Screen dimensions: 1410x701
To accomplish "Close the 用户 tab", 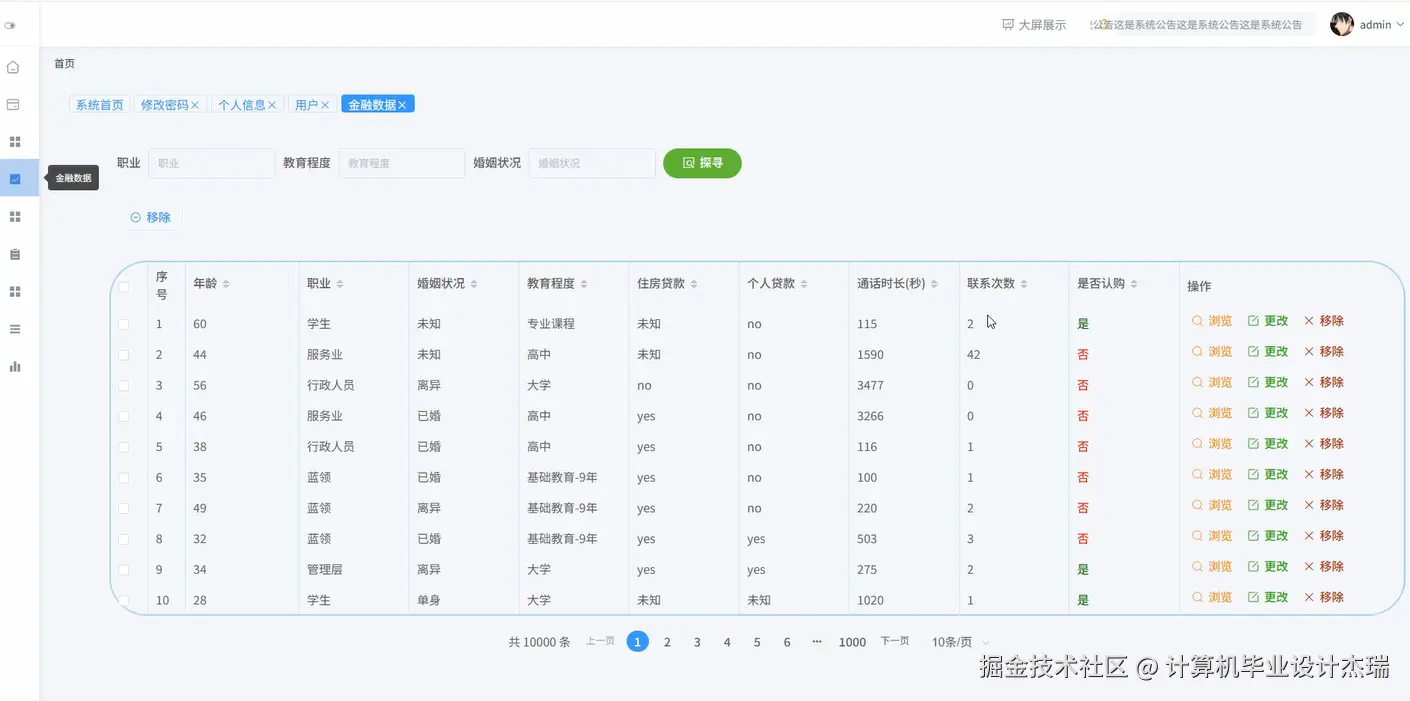I will [325, 105].
